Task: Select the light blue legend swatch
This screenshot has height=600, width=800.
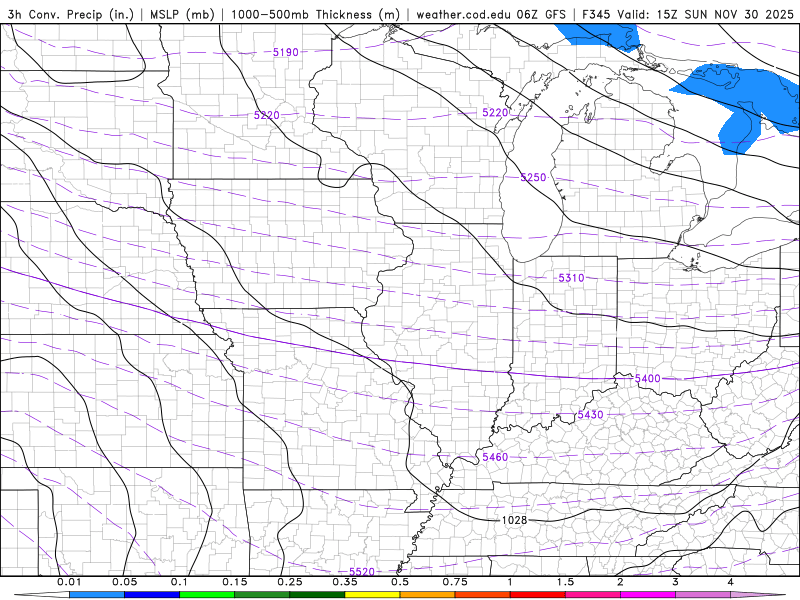Action: (97, 595)
